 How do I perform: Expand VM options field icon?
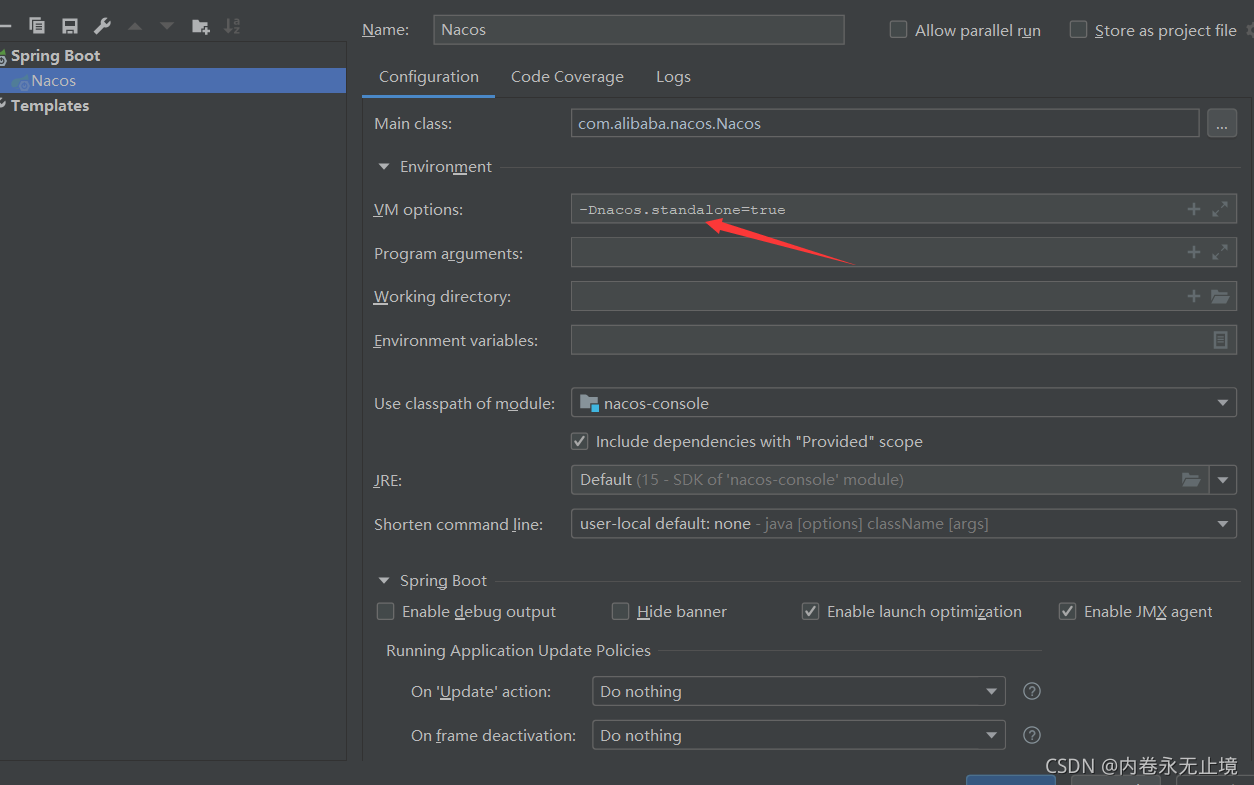[x=1220, y=209]
